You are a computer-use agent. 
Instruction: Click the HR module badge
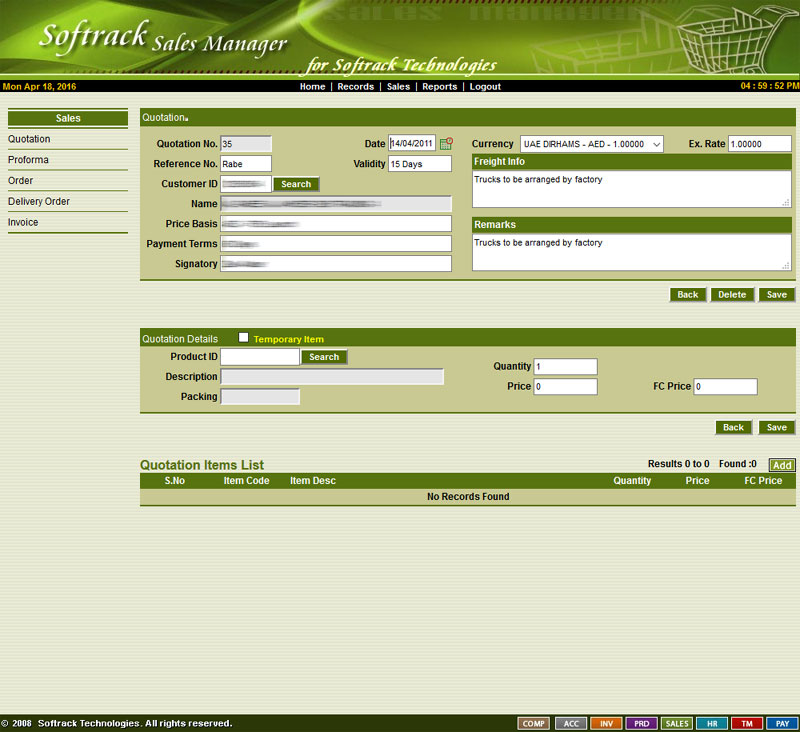(x=711, y=723)
